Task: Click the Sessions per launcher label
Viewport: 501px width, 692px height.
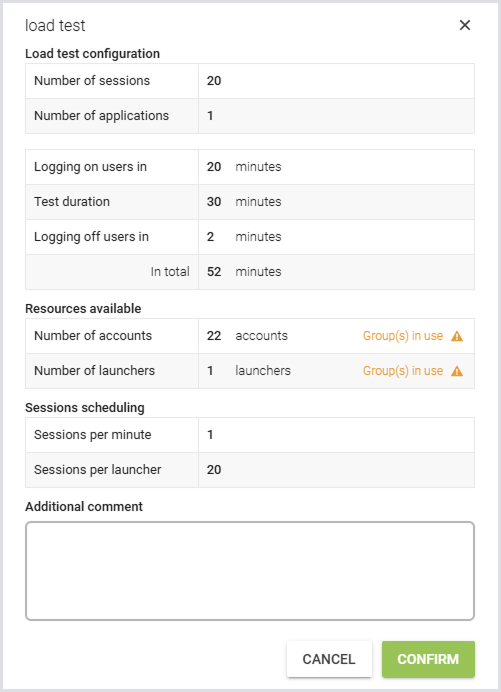Action: pos(98,470)
